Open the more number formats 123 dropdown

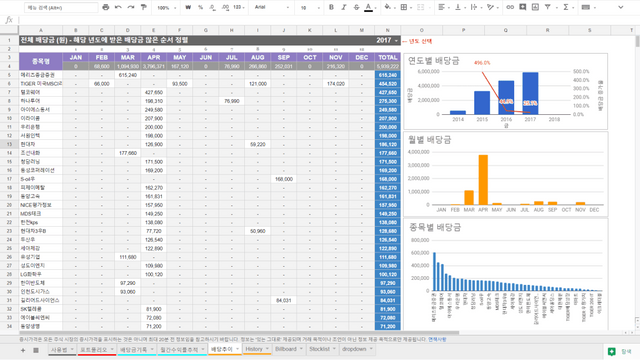tap(239, 7)
